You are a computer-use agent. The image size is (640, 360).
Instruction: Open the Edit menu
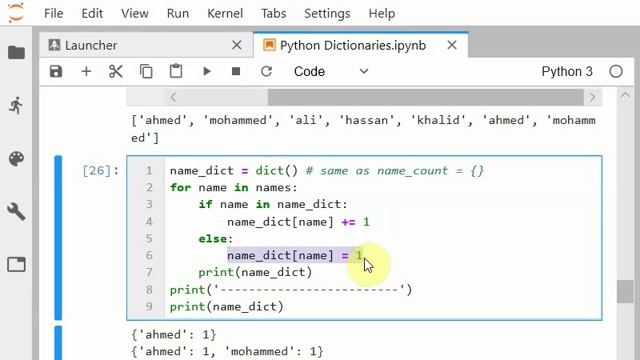[x=92, y=13]
